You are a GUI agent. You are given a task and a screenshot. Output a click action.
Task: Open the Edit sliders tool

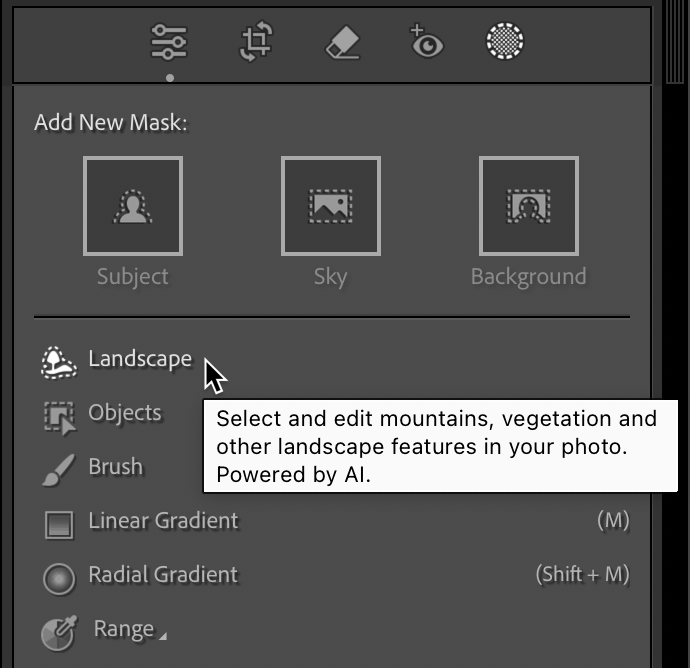coord(169,42)
